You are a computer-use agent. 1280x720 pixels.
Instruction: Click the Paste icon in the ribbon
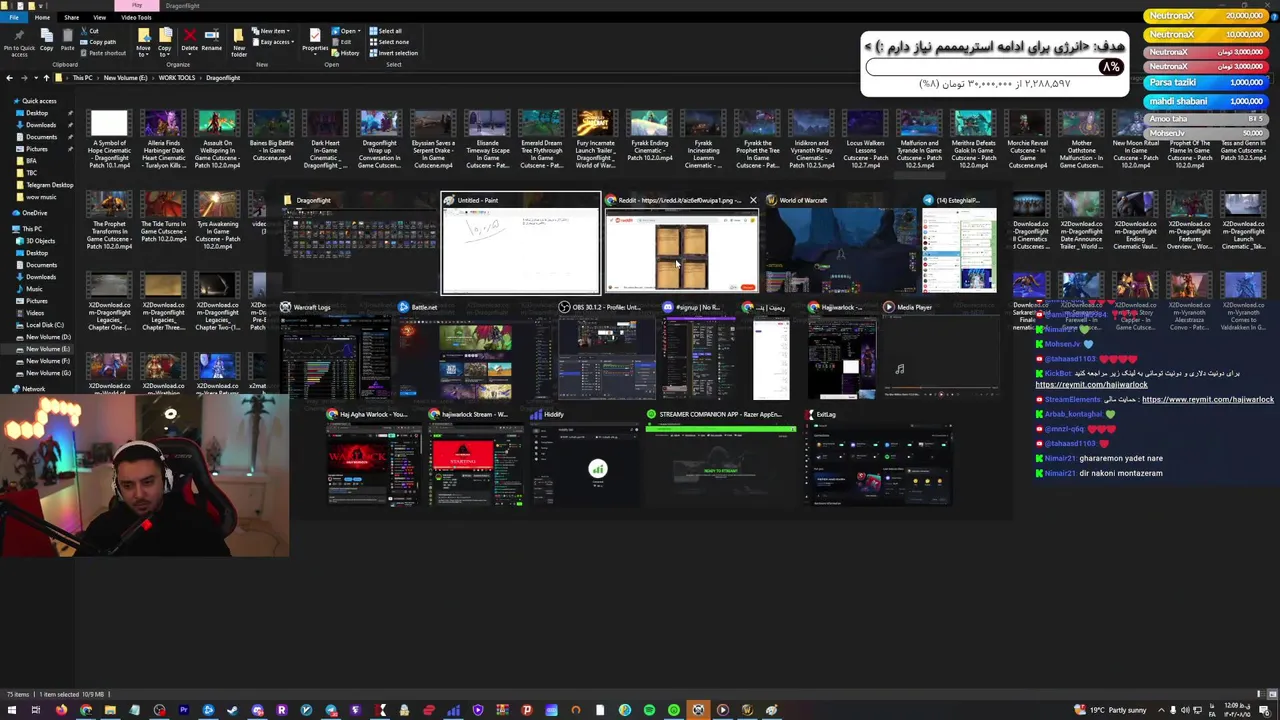tap(67, 40)
